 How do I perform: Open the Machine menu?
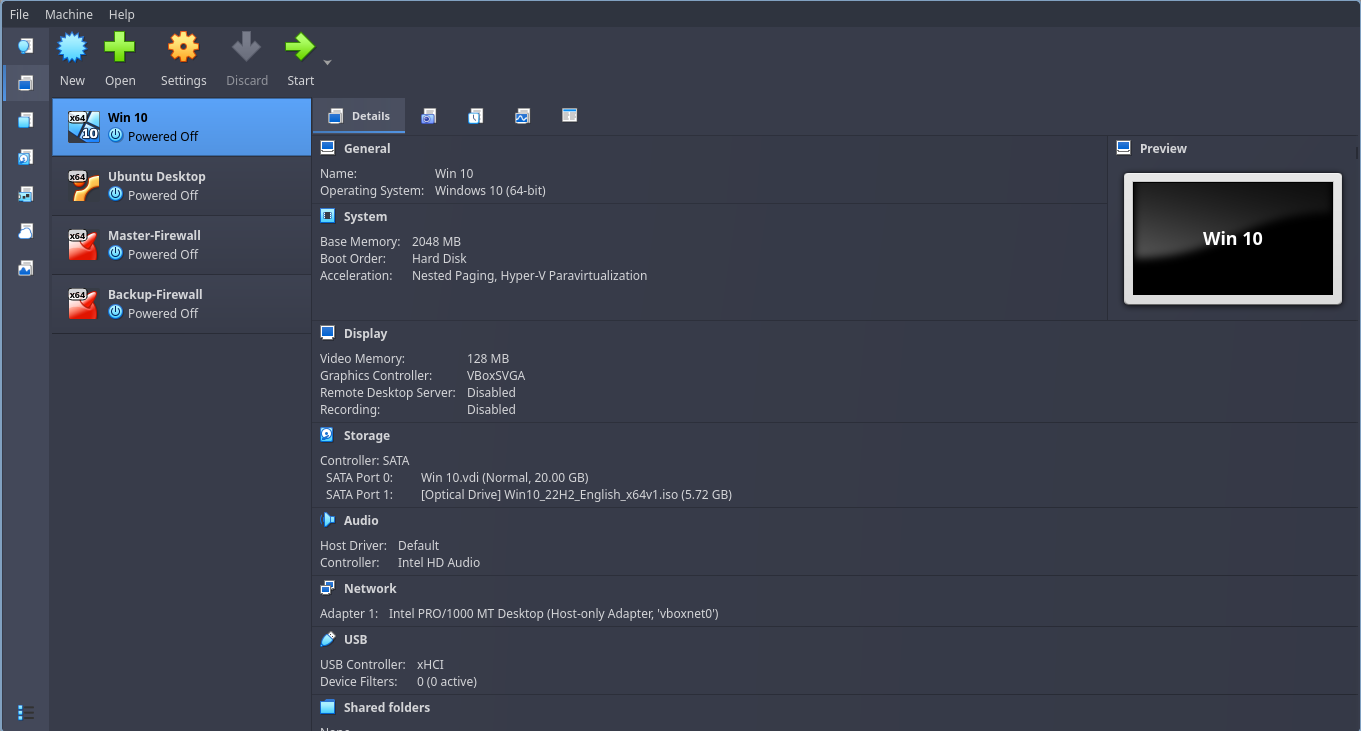[69, 14]
